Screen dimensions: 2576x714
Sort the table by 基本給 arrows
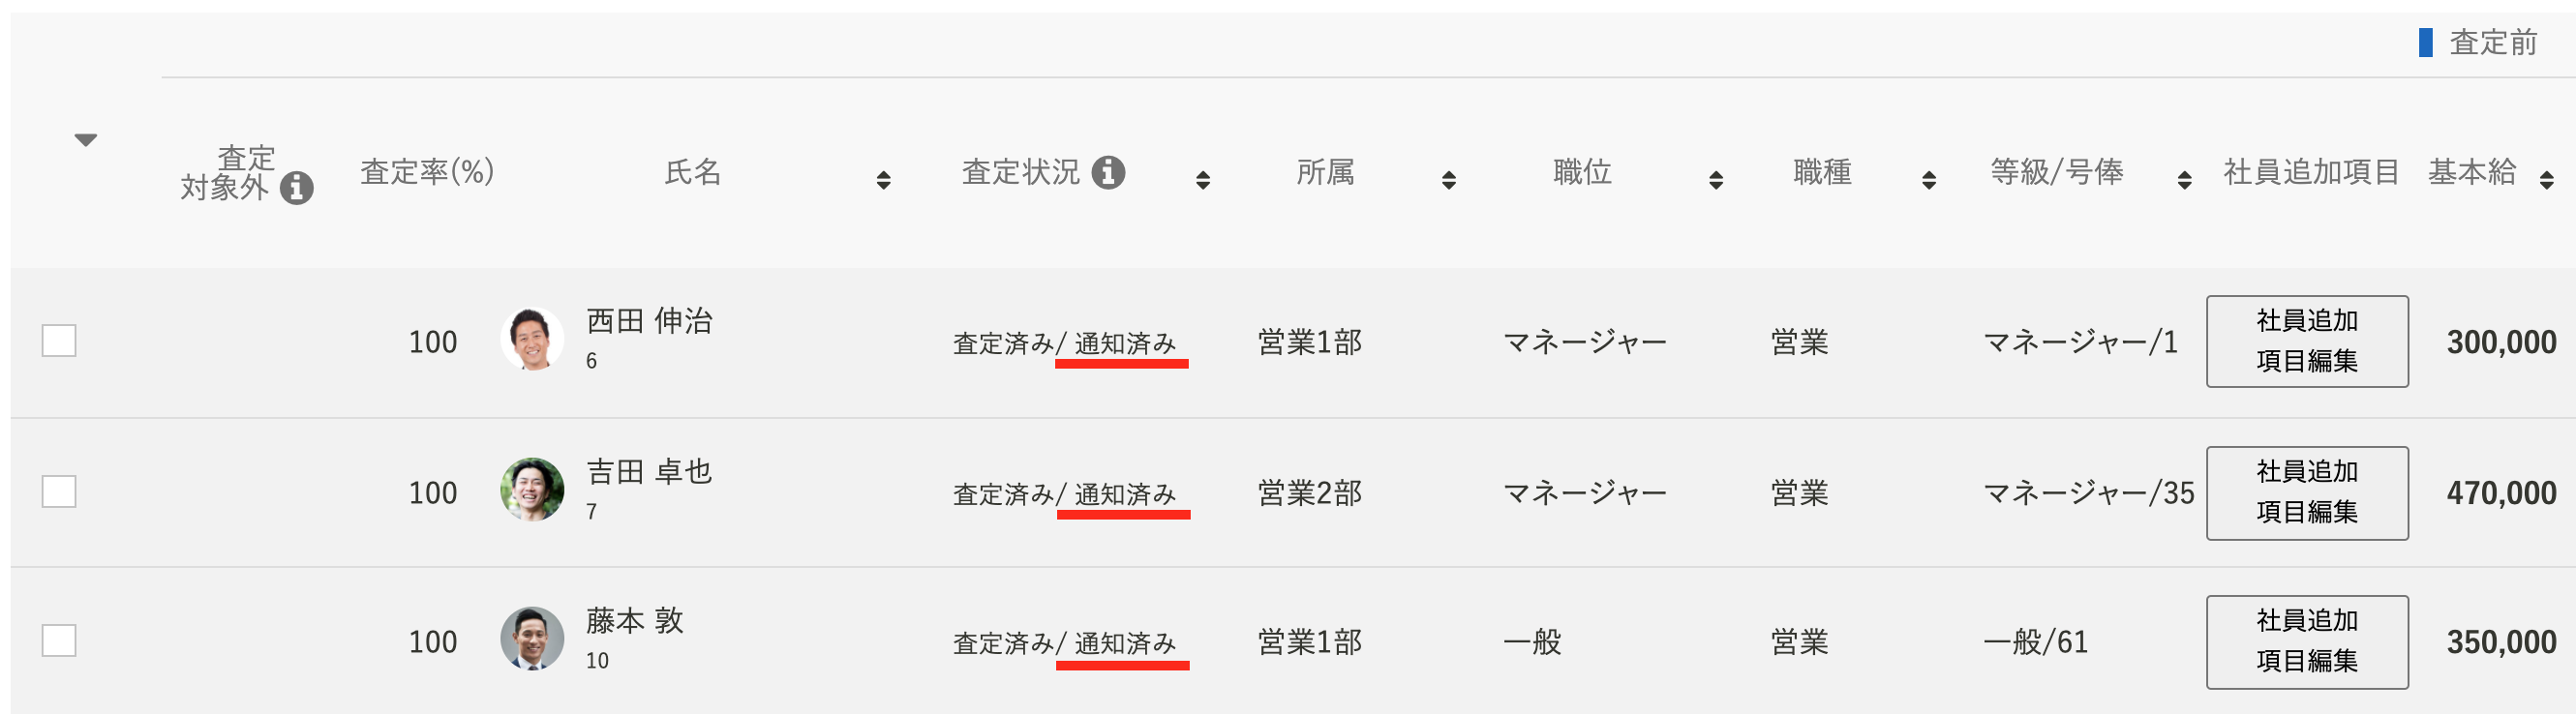point(2547,180)
